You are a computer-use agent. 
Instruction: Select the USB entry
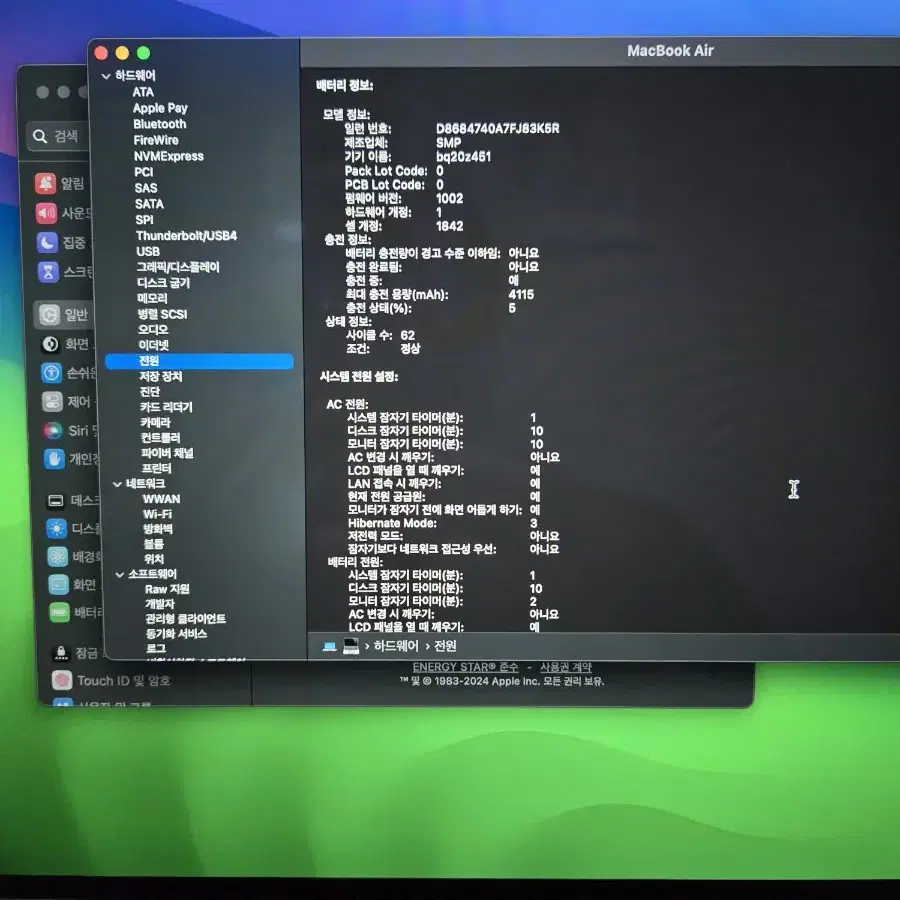point(148,251)
